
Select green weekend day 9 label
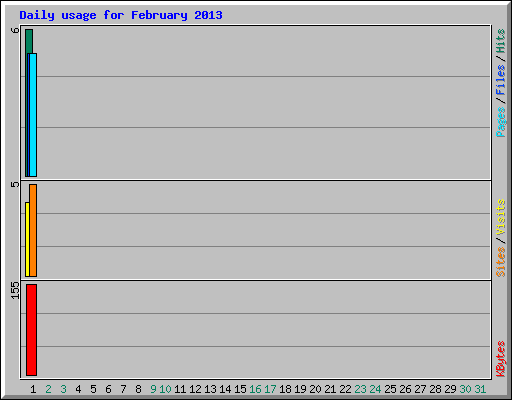coord(153,389)
